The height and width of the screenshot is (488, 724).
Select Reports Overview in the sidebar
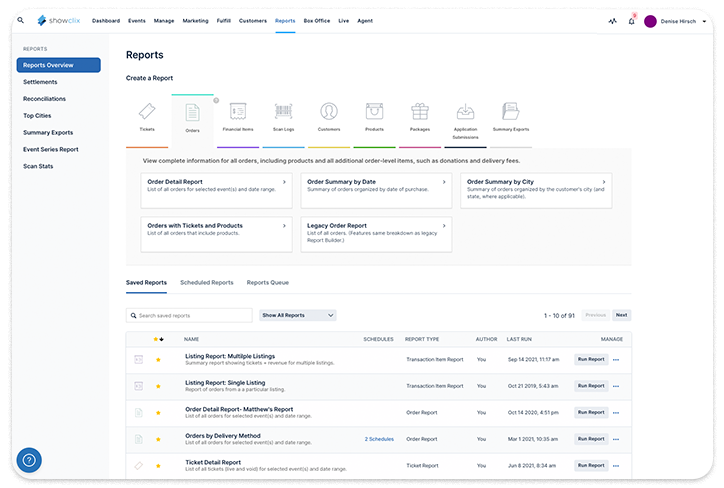59,65
